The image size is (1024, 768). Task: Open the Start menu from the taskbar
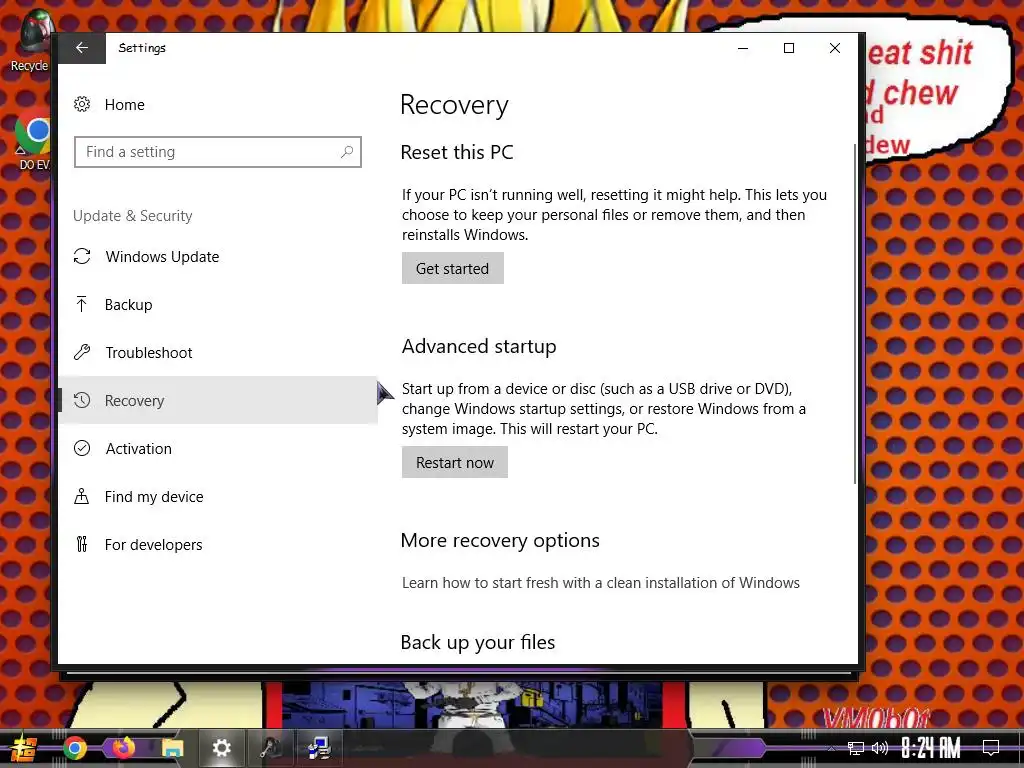pyautogui.click(x=23, y=748)
